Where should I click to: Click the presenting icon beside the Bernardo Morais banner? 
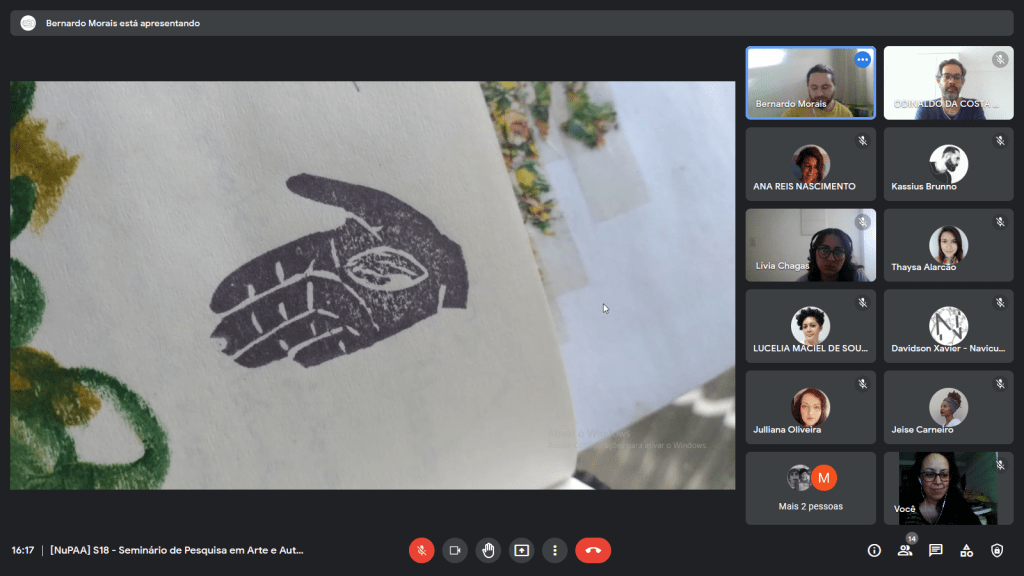(28, 23)
